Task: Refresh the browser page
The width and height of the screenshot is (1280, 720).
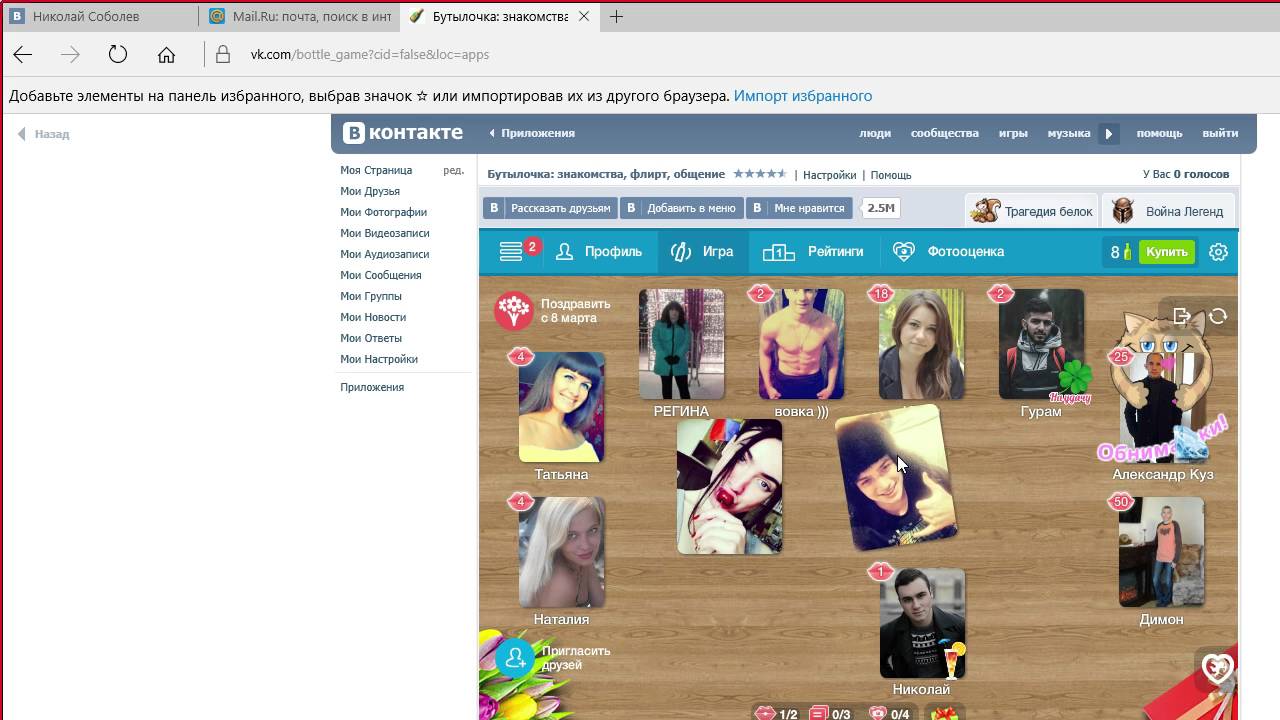Action: pyautogui.click(x=118, y=55)
